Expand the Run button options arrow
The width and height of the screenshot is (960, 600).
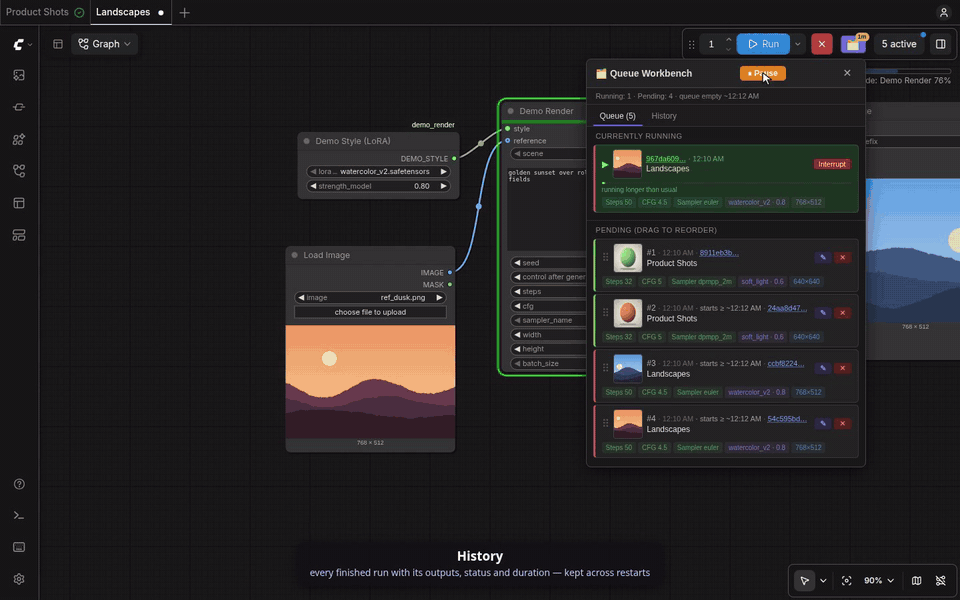[797, 44]
